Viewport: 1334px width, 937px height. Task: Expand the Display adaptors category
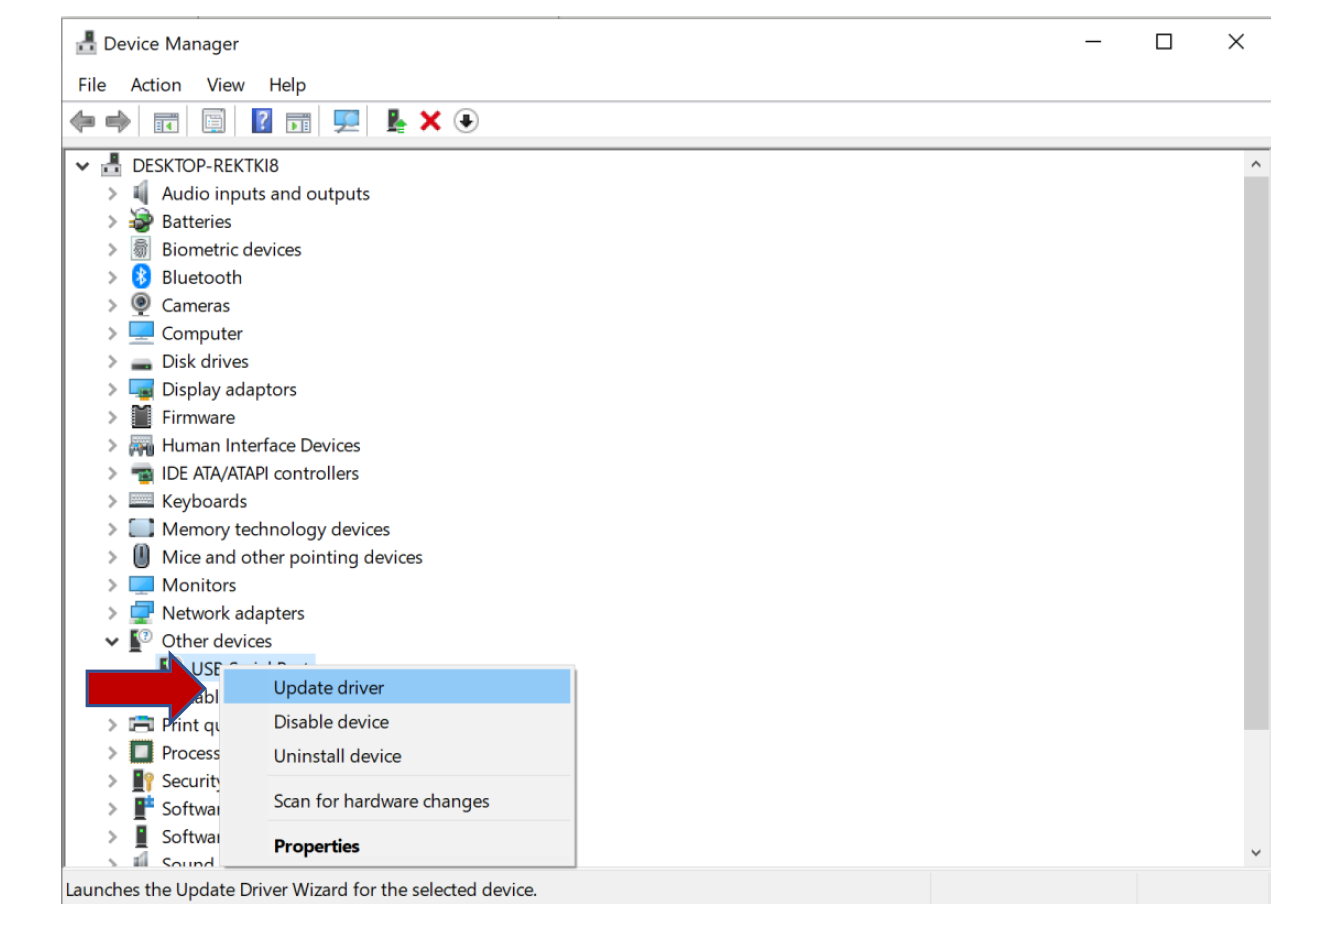coord(112,390)
